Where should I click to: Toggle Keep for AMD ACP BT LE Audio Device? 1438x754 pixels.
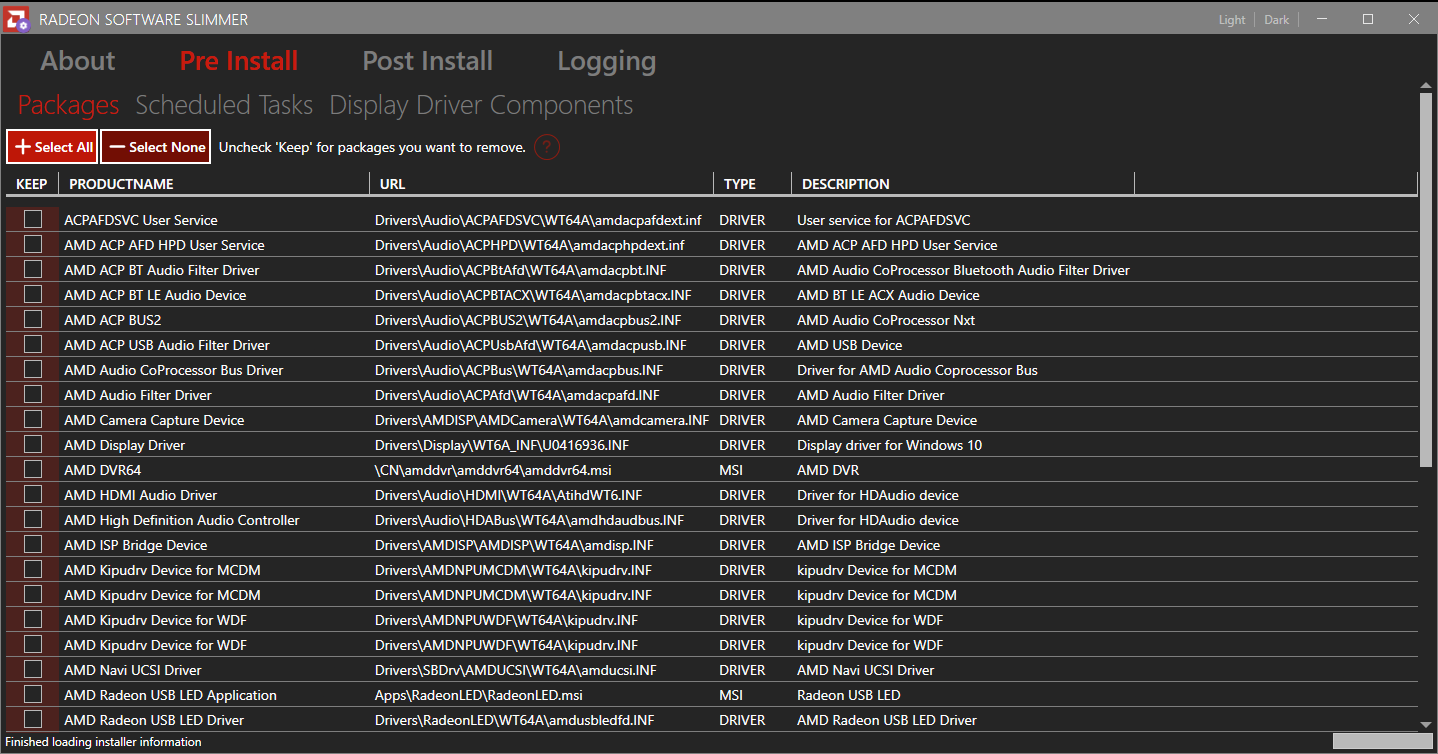click(x=33, y=294)
